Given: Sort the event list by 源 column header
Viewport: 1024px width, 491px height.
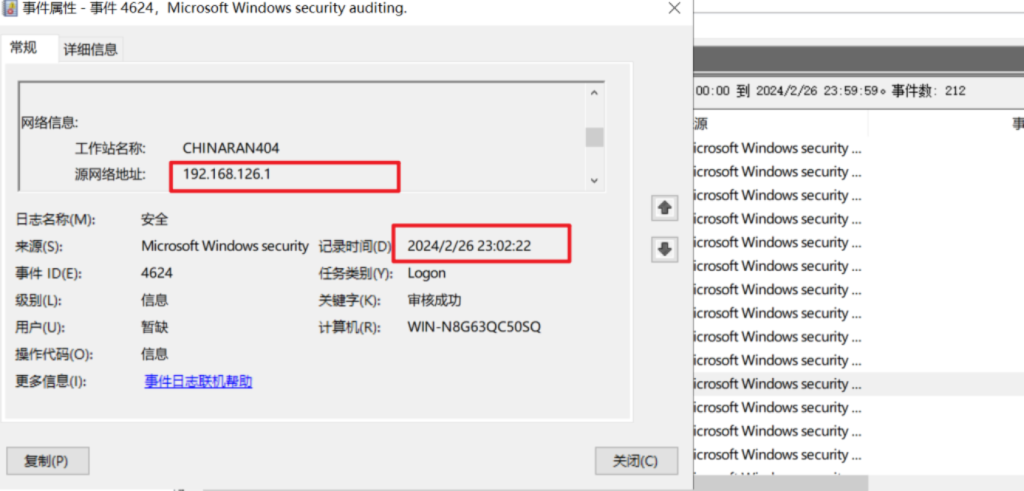Looking at the screenshot, I should (702, 124).
